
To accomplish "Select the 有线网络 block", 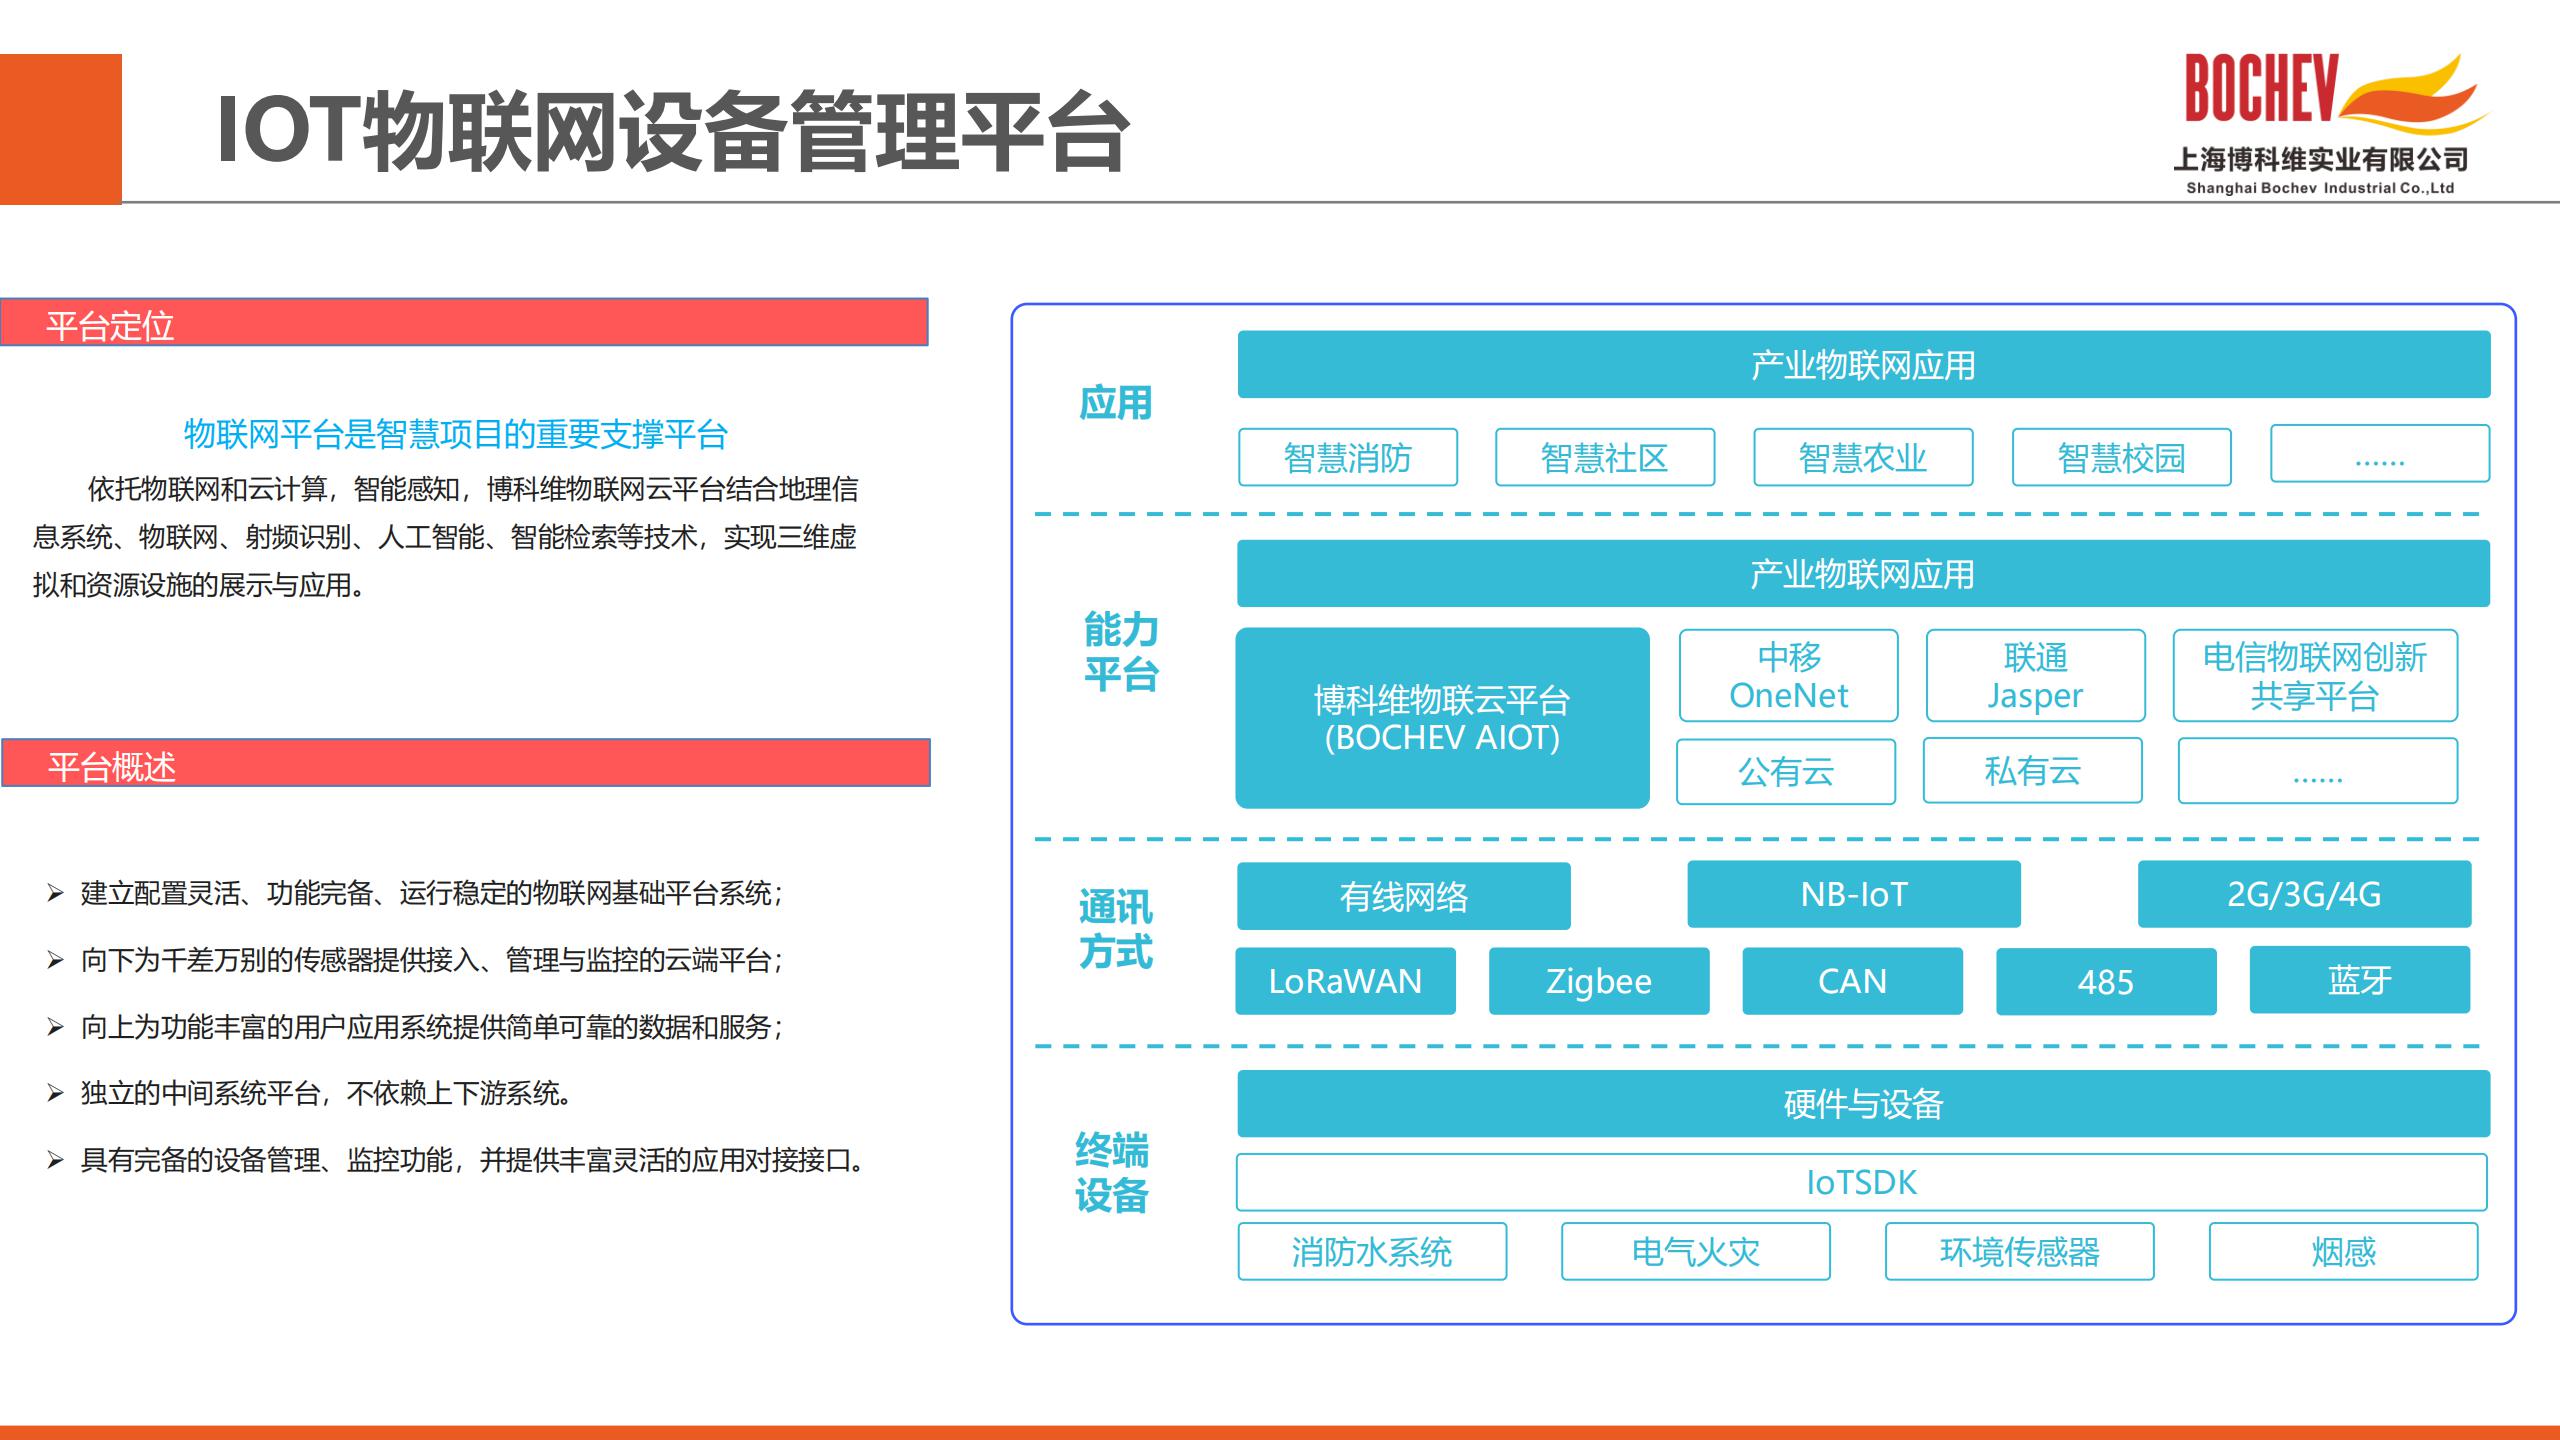I will 1404,896.
